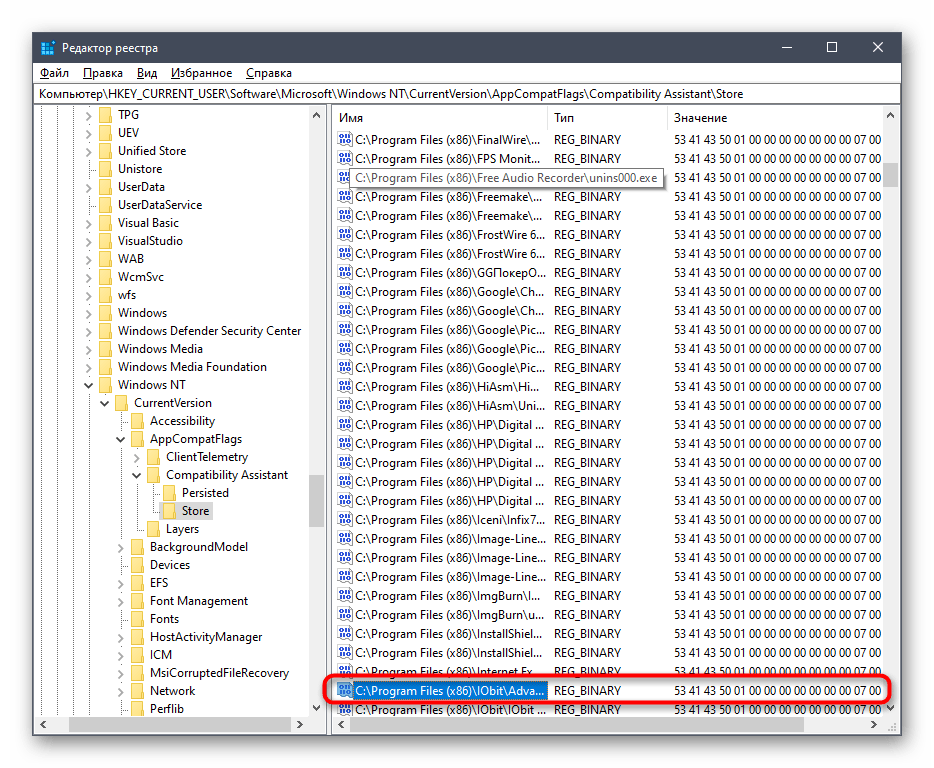Expand the Font Management key
Screen dimensions: 934x768
121,601
